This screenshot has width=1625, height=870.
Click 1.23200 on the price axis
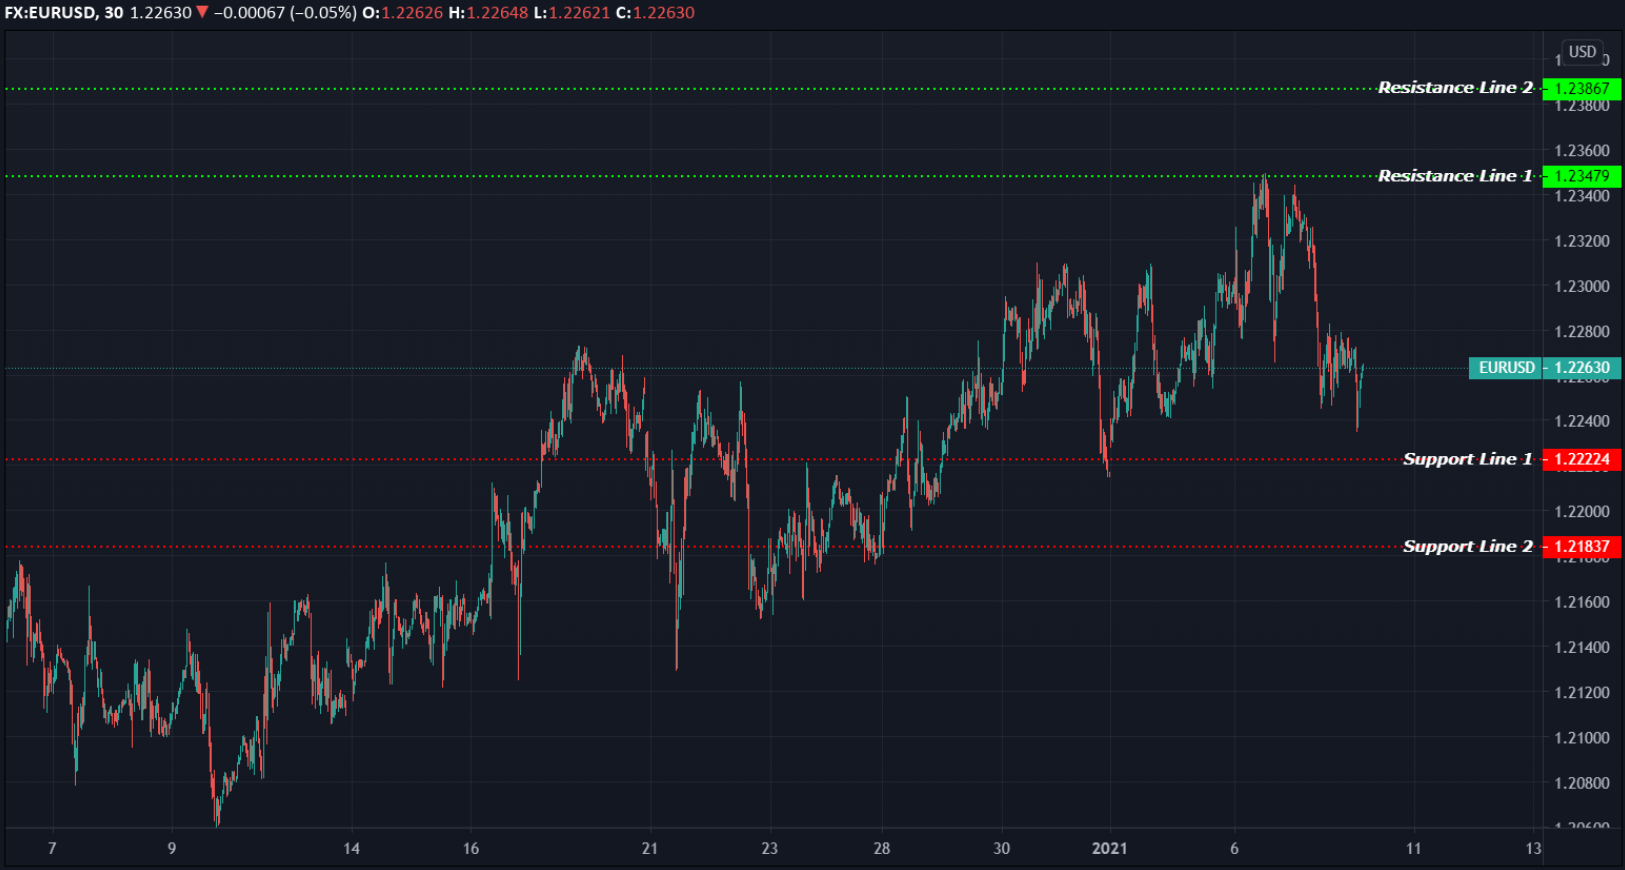click(x=1582, y=241)
